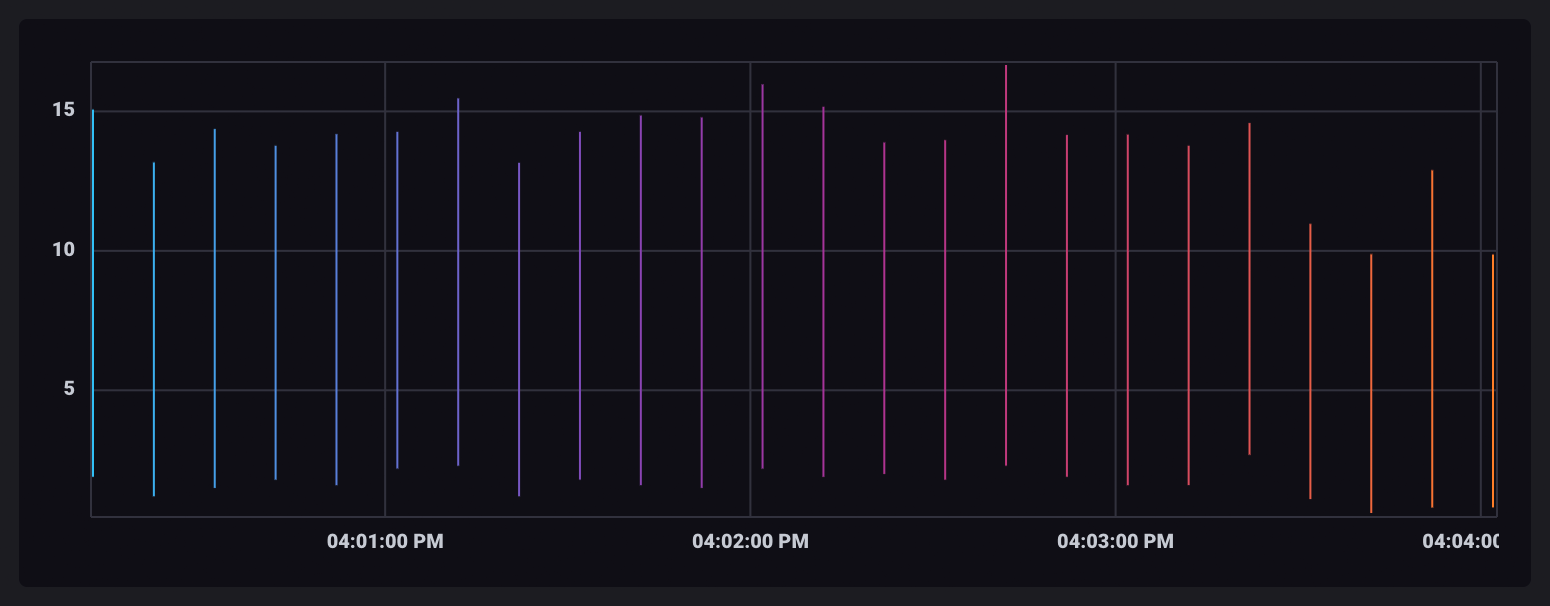
Task: Click the y-axis value 15 label
Action: pos(64,110)
